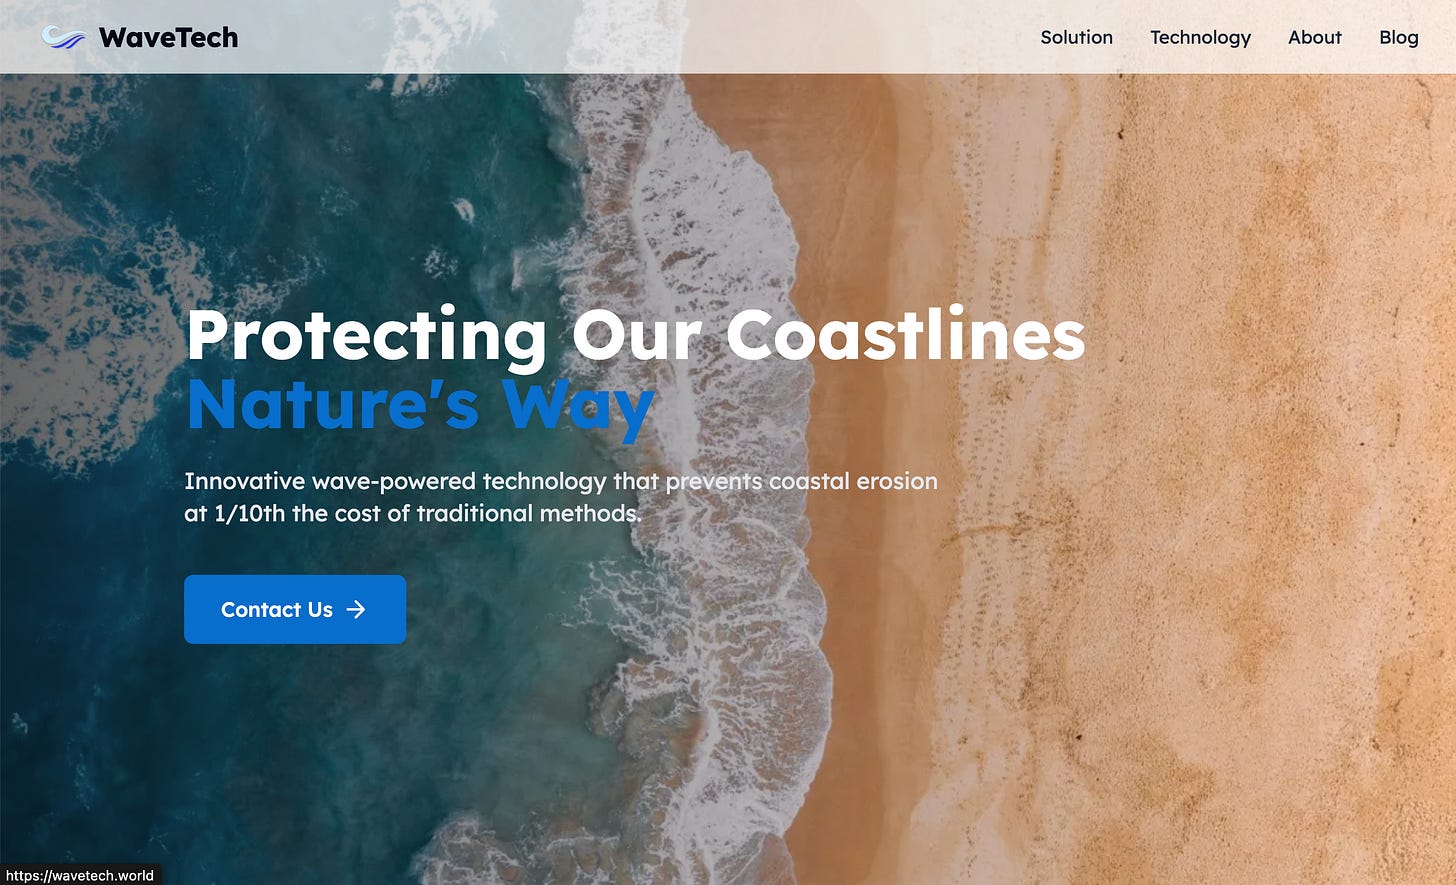Click the 'Innovative wave-powered technology' subtitle line
1456x885 pixels.
[561, 481]
